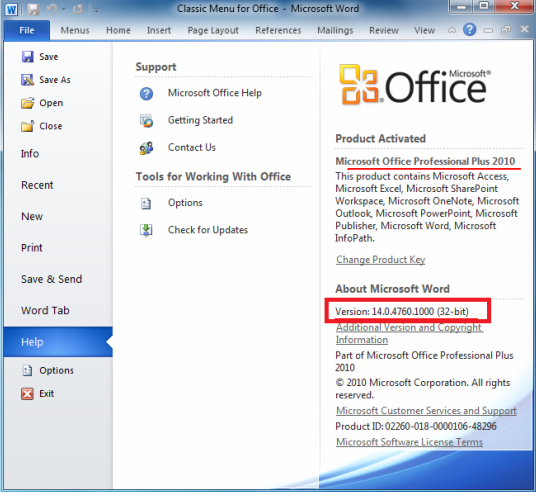Click the Contact Us people icon
Viewport: 536px width, 492px height.
click(x=146, y=148)
